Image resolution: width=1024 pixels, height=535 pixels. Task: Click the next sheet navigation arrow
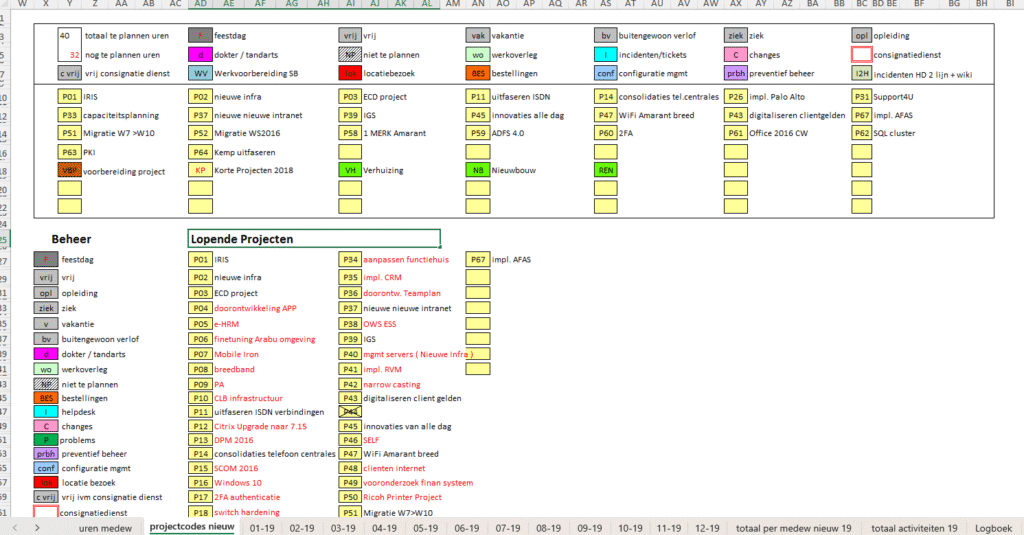point(37,527)
